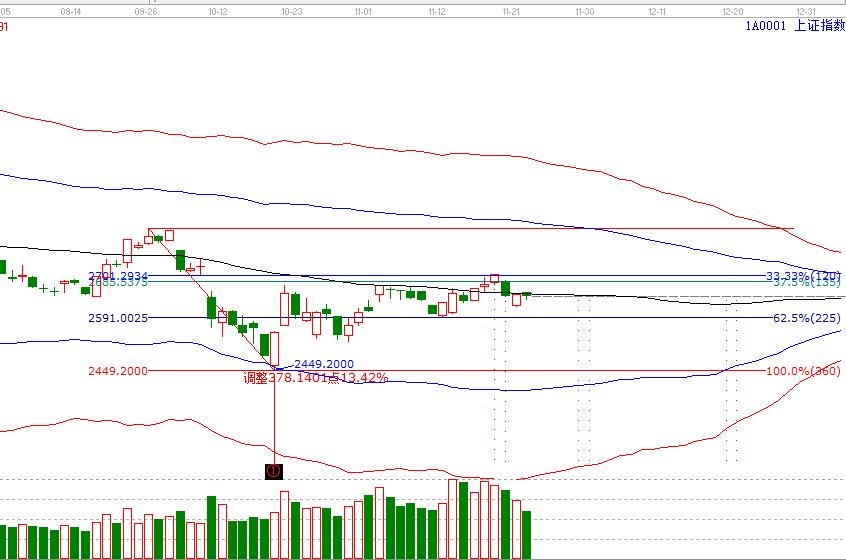Click the 37.5%(135) retracement level label
Image resolution: width=846 pixels, height=560 pixels.
pyautogui.click(x=807, y=283)
